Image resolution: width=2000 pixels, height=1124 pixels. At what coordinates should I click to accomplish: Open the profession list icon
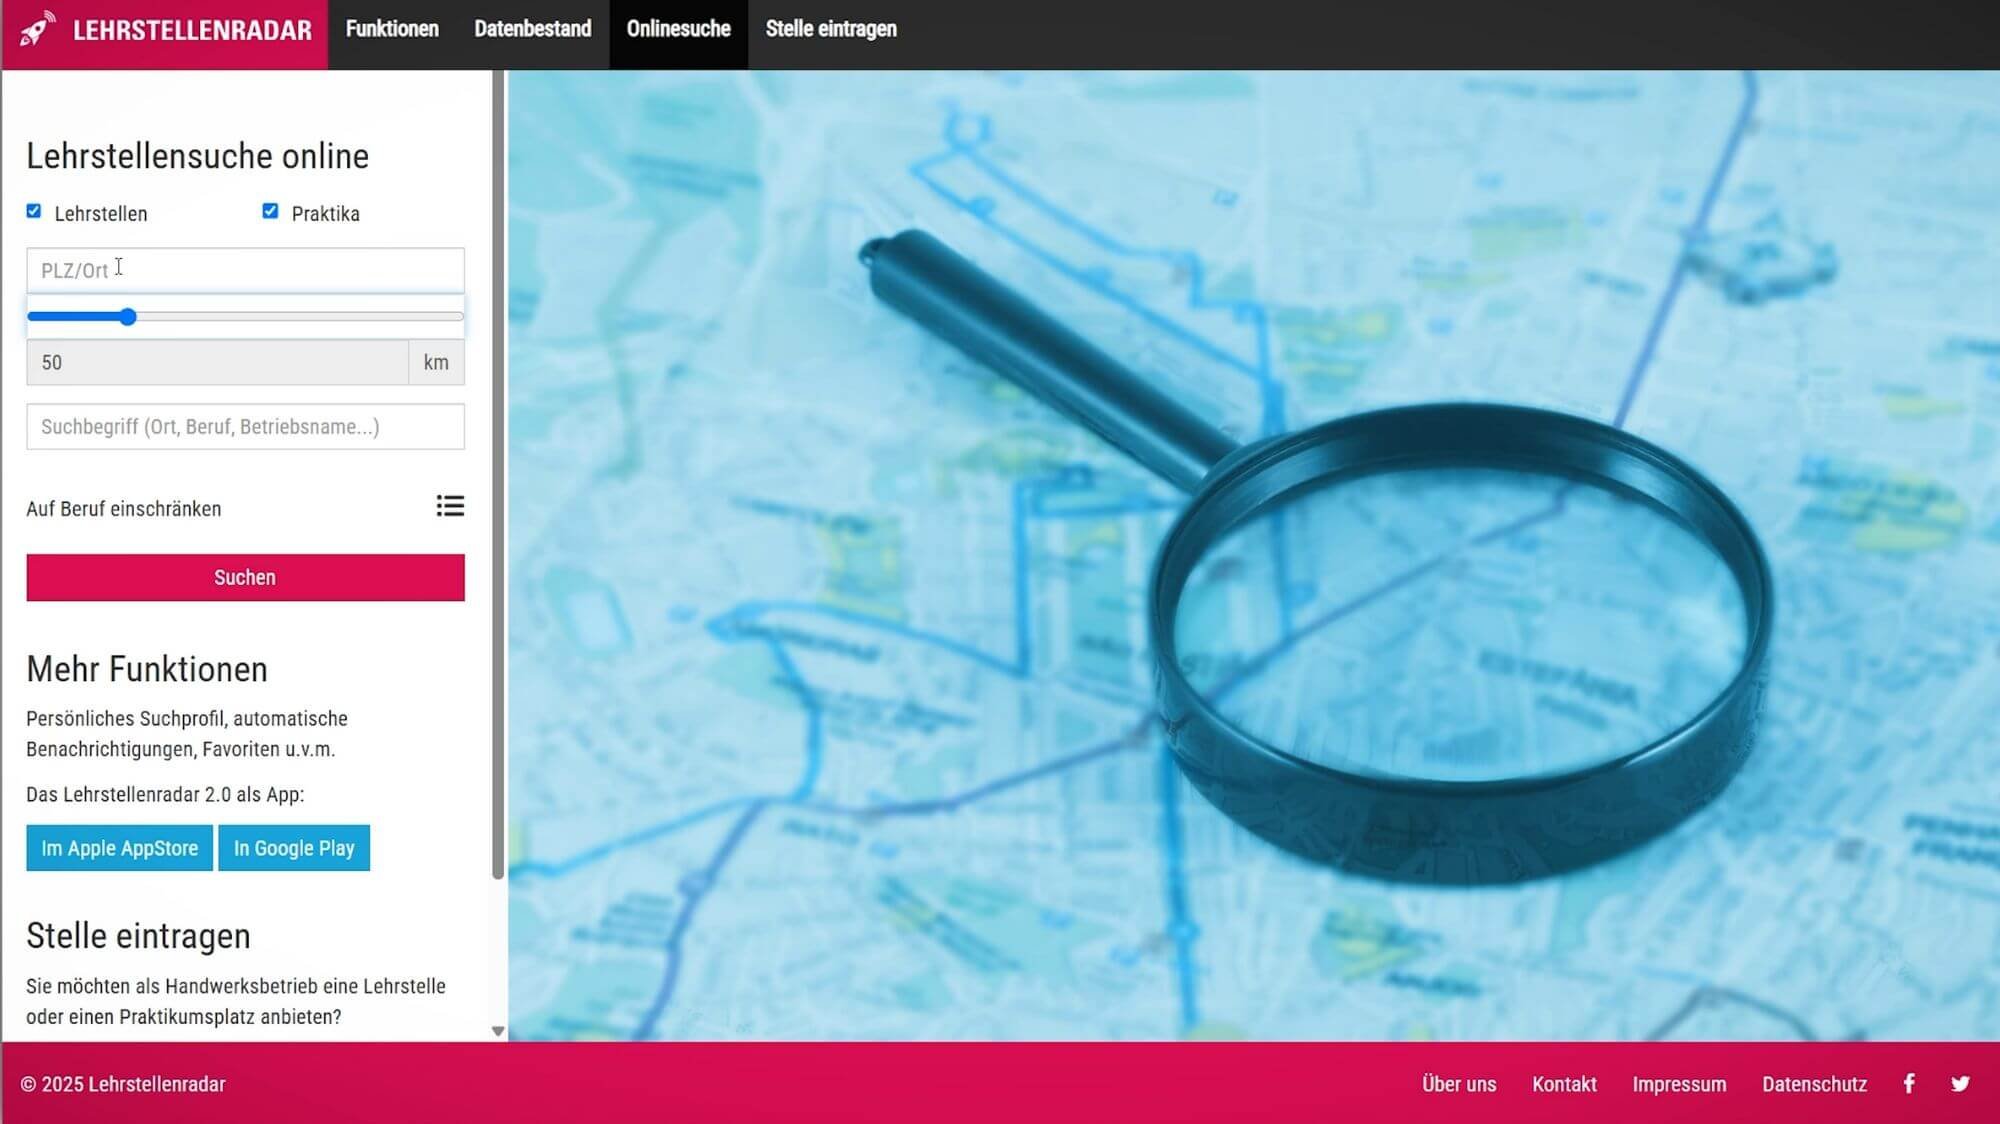[x=450, y=506]
